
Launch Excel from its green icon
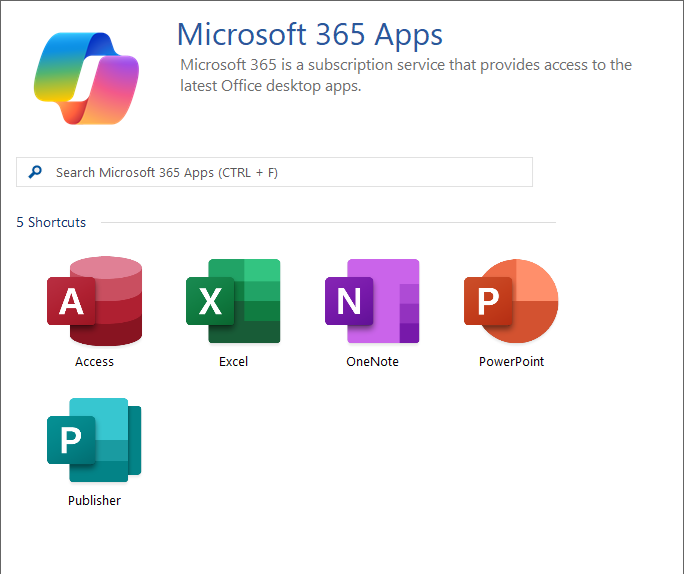pyautogui.click(x=233, y=301)
